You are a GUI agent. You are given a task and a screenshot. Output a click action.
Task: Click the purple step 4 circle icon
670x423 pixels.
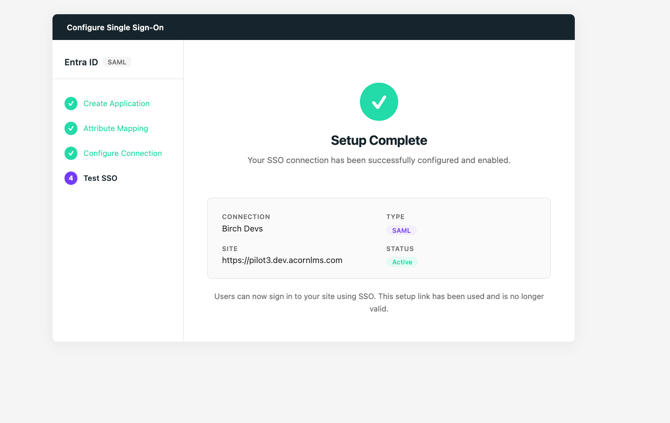(71, 178)
